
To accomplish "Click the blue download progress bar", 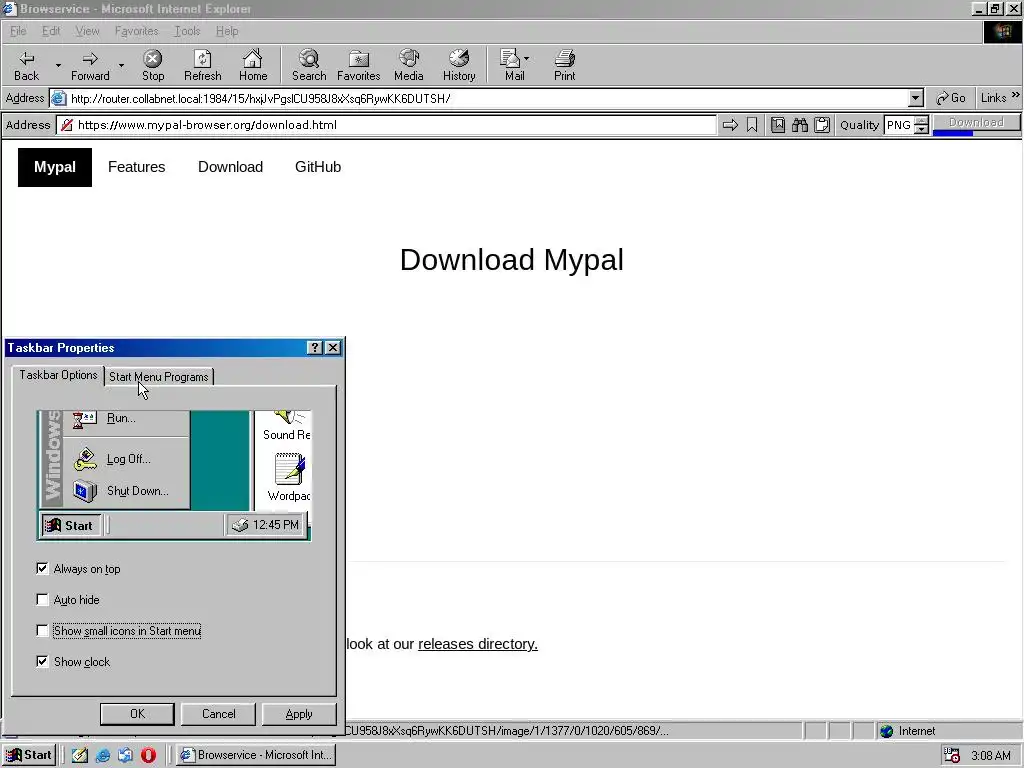I will (953, 133).
